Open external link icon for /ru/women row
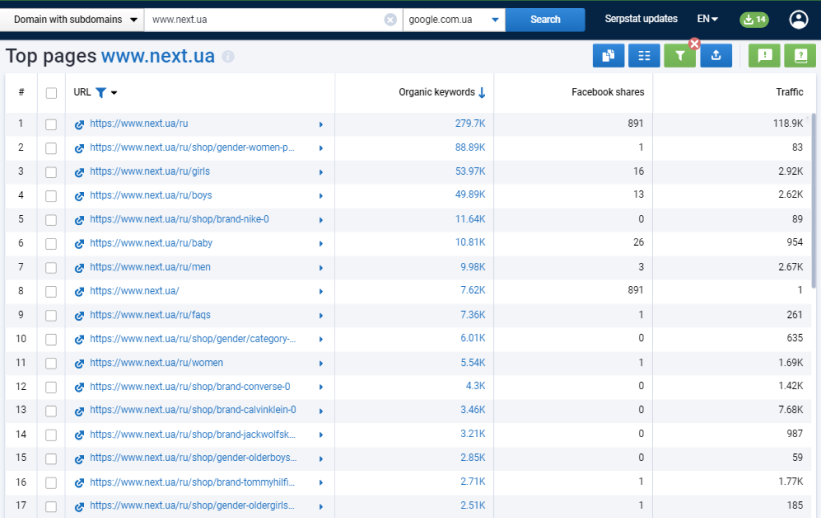 [x=79, y=363]
